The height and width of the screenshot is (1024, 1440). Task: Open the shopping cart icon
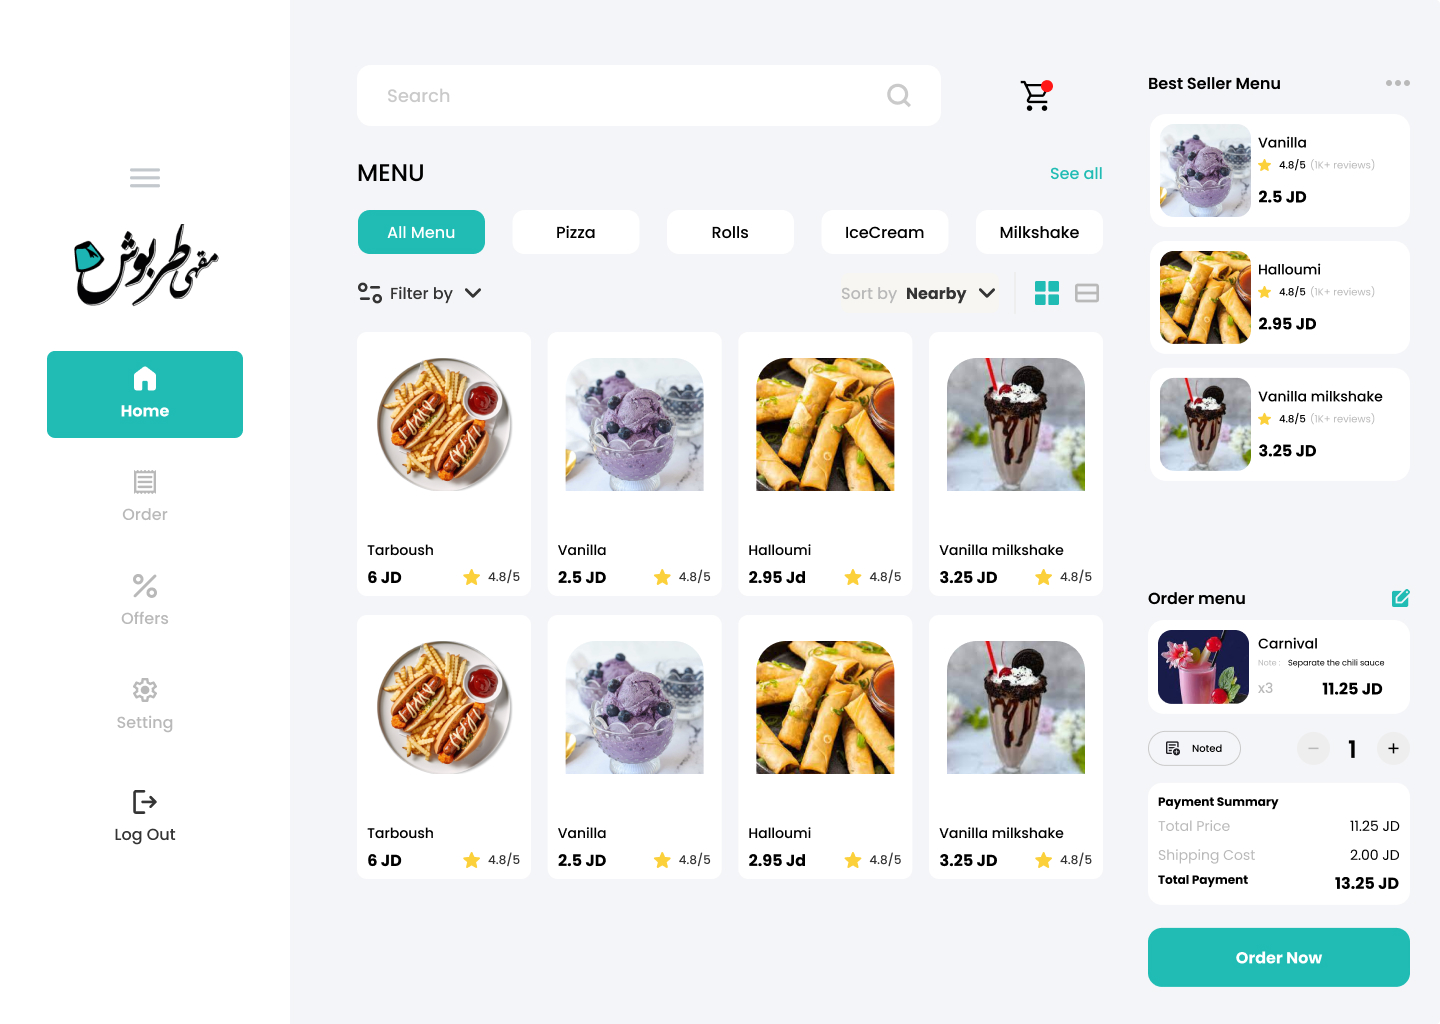pyautogui.click(x=1036, y=95)
